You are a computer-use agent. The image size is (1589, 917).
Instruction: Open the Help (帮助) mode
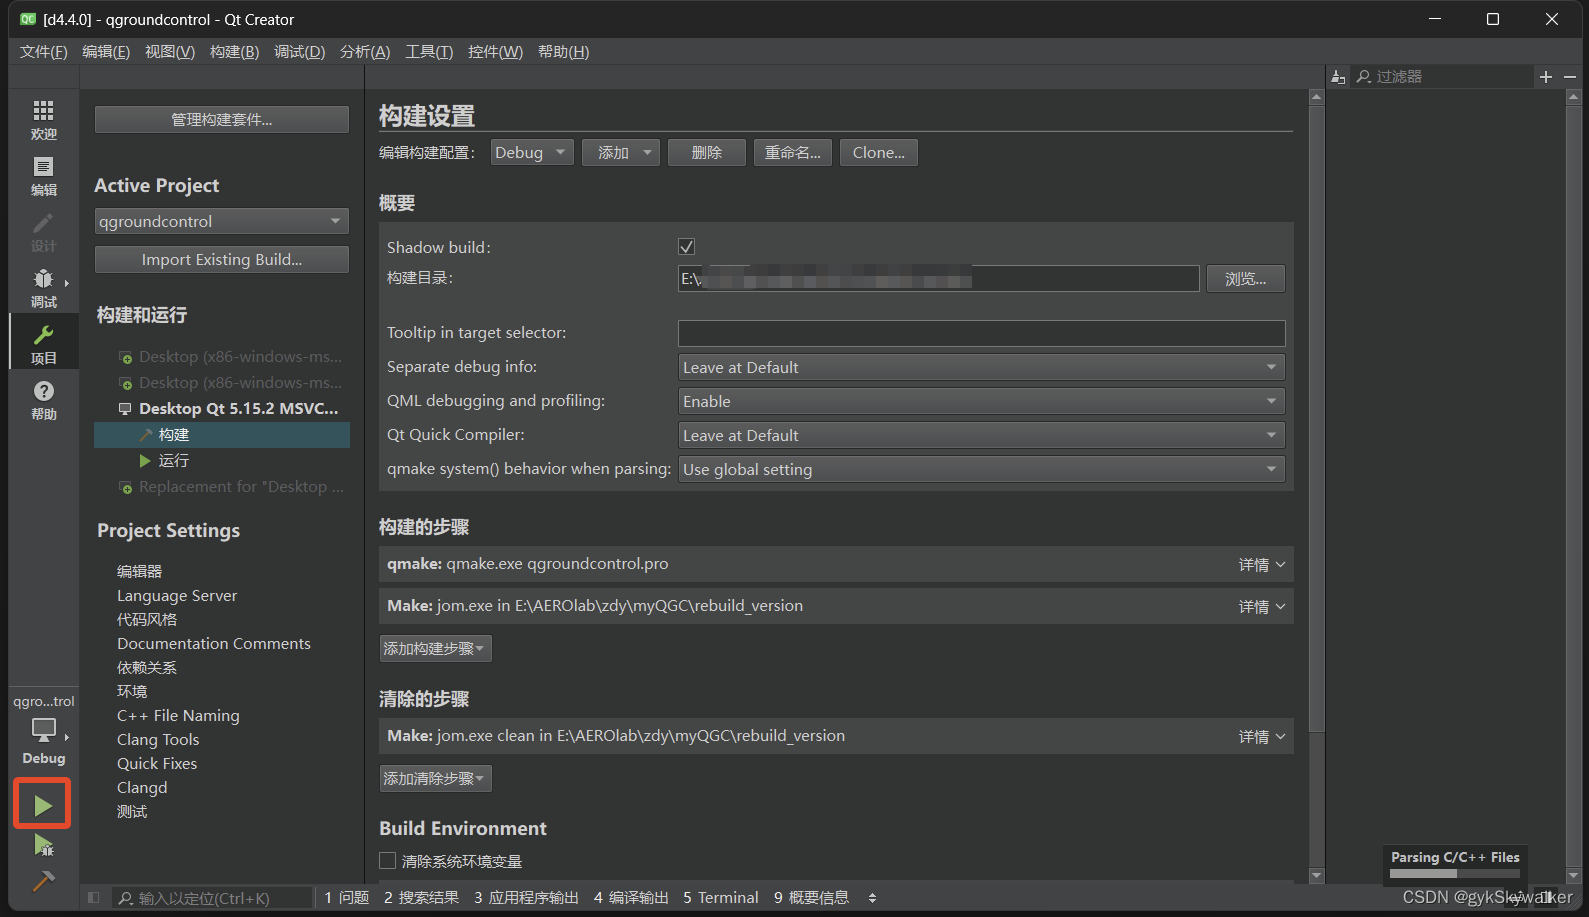click(x=43, y=400)
